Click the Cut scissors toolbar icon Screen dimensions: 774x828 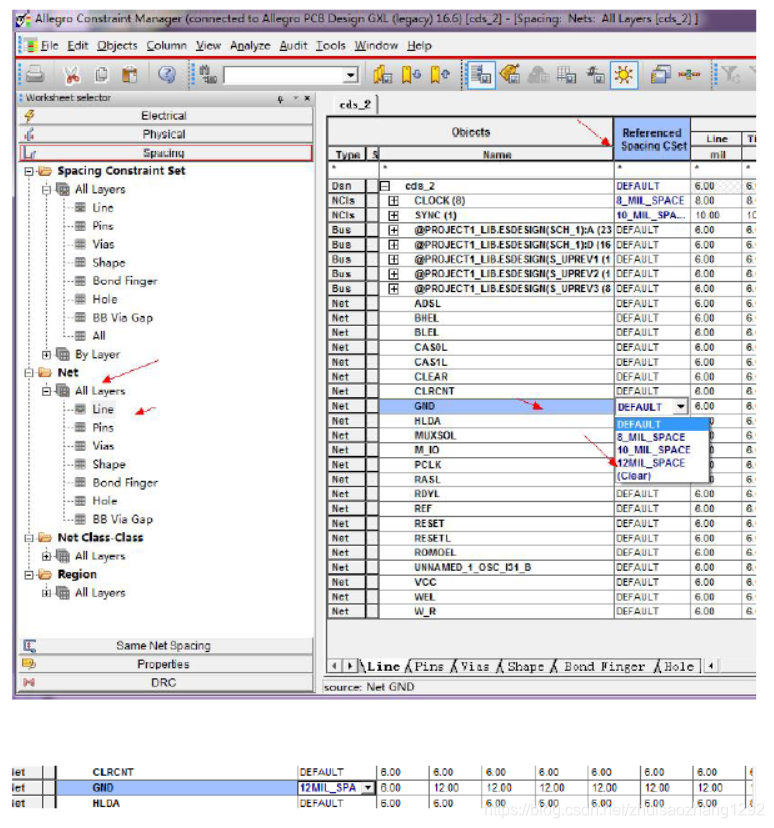pos(72,74)
